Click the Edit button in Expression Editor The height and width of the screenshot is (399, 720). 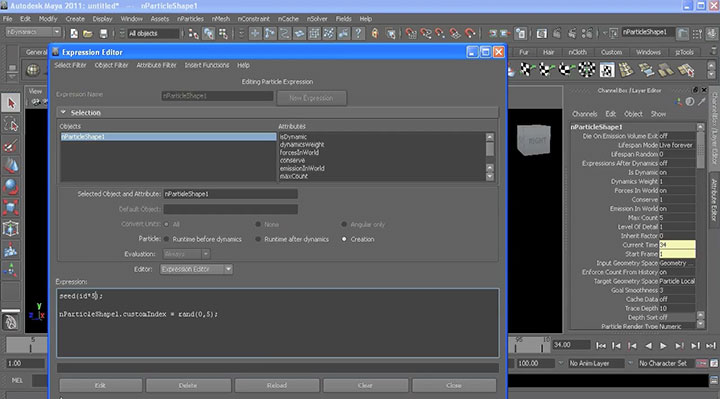click(x=100, y=386)
